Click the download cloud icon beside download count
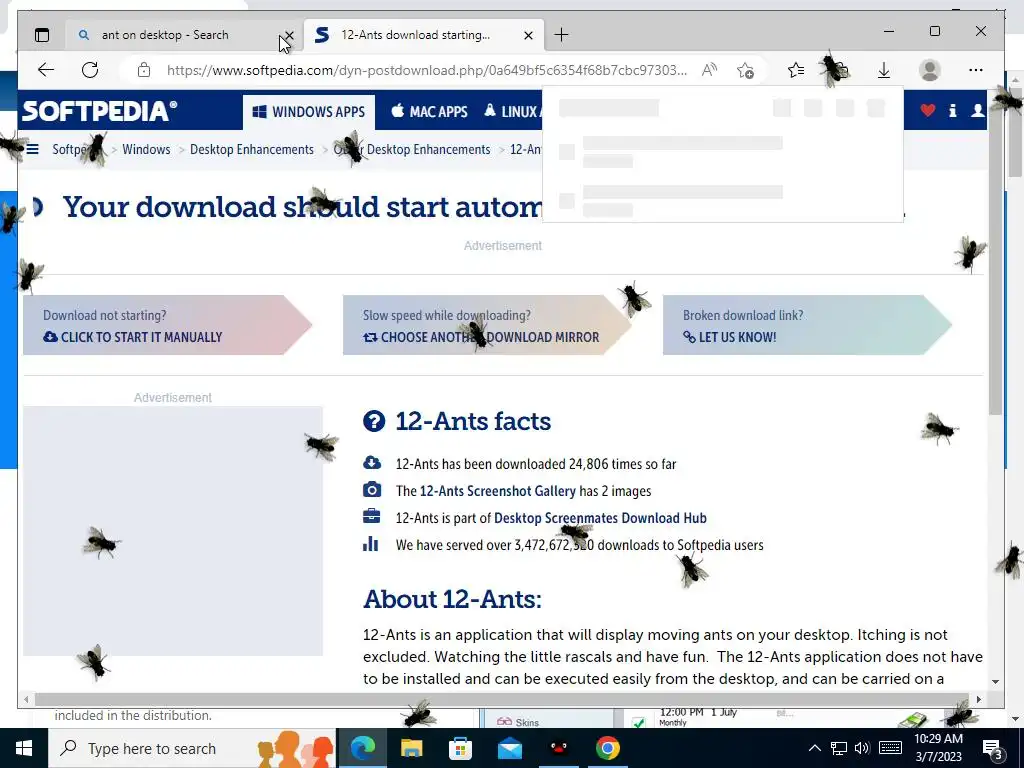The image size is (1024, 768). coord(372,463)
